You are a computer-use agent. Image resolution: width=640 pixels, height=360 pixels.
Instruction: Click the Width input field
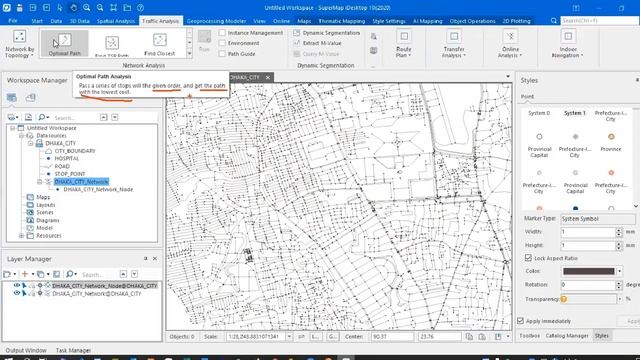pos(587,232)
